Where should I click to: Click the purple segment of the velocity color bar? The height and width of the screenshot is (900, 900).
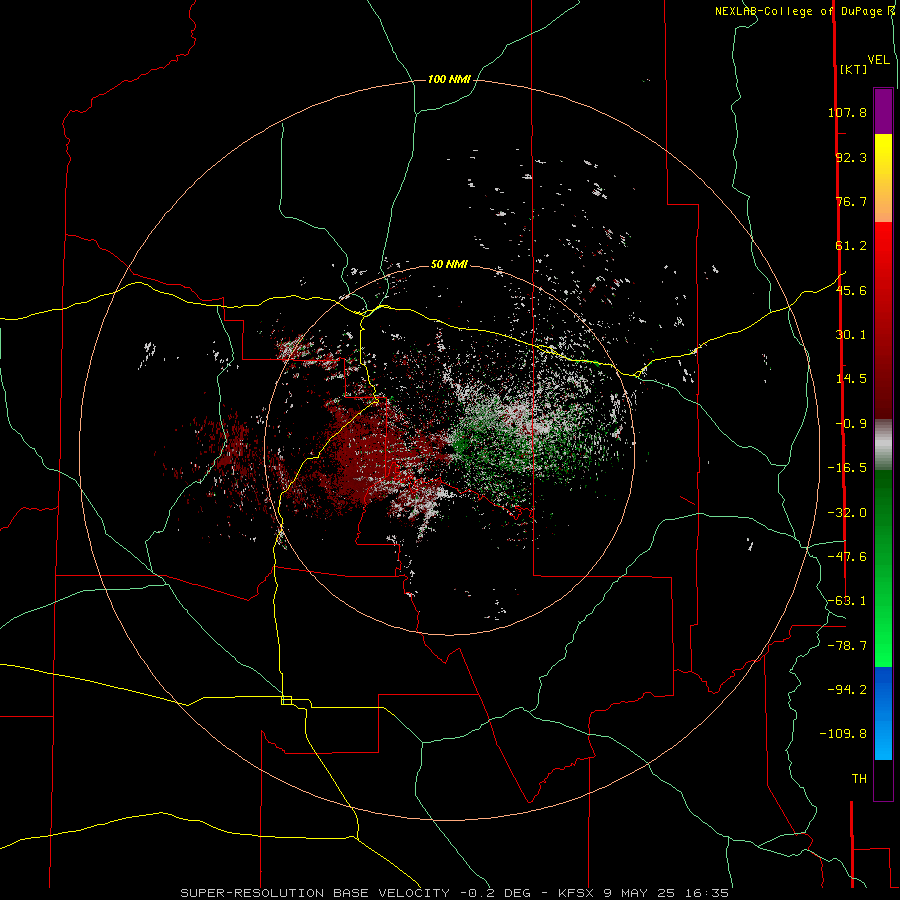883,111
